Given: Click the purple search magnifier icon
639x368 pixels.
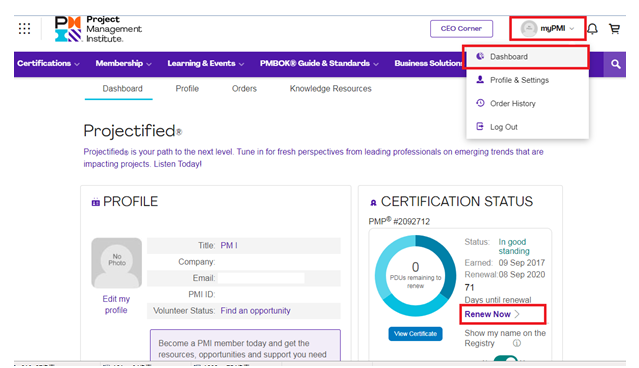Looking at the screenshot, I should (615, 64).
